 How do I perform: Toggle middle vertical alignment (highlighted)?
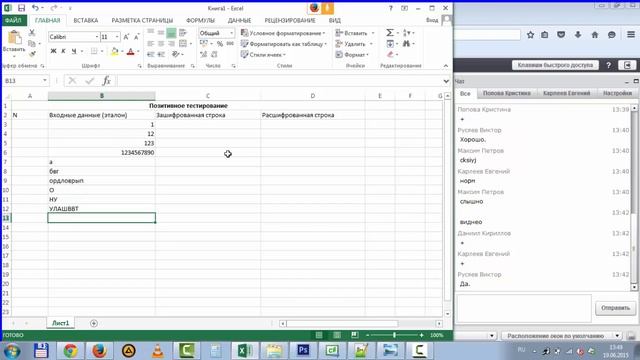click(x=171, y=33)
